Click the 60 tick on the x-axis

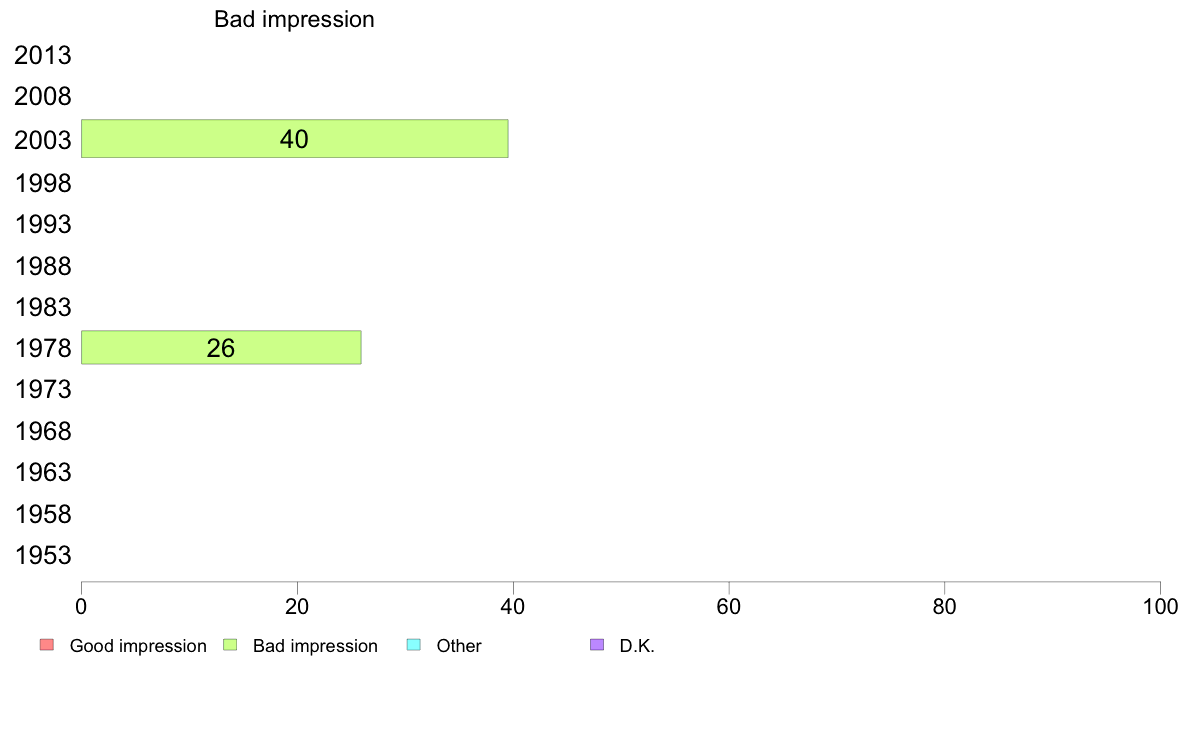(x=729, y=606)
